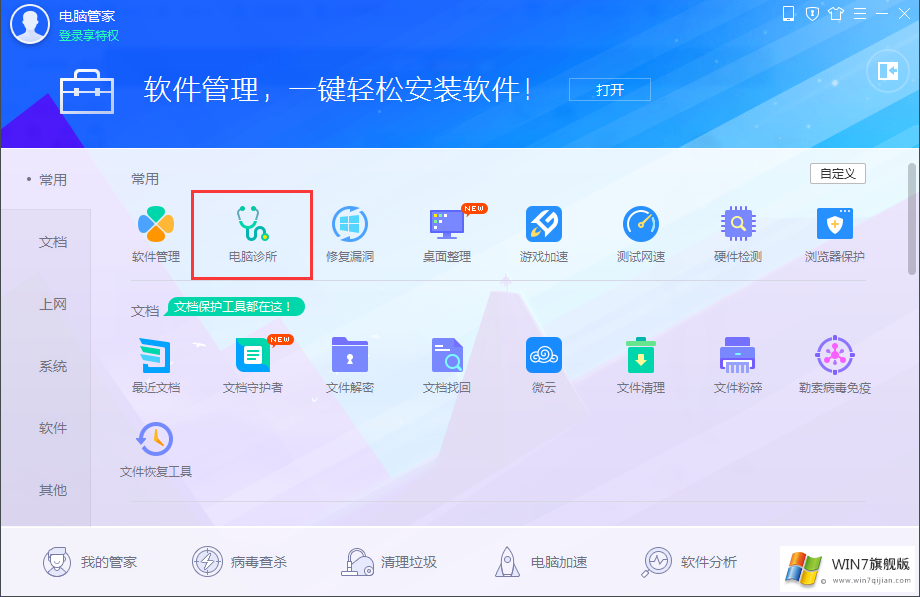Open 桌面整理 desktop organizer
The height and width of the screenshot is (597, 920).
coord(447,234)
